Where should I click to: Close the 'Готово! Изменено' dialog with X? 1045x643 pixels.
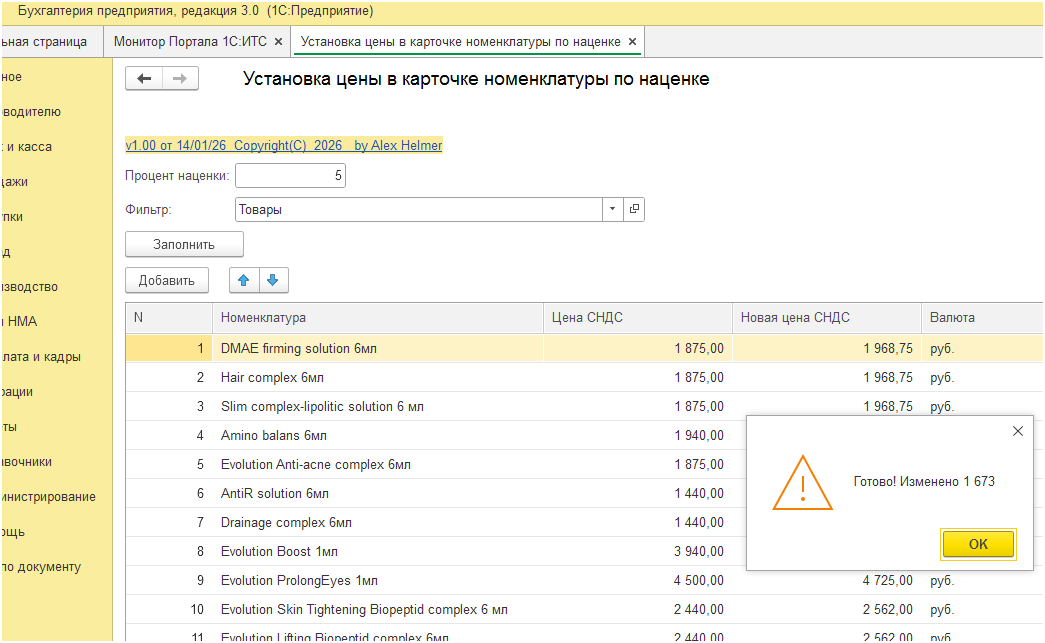pyautogui.click(x=1018, y=431)
